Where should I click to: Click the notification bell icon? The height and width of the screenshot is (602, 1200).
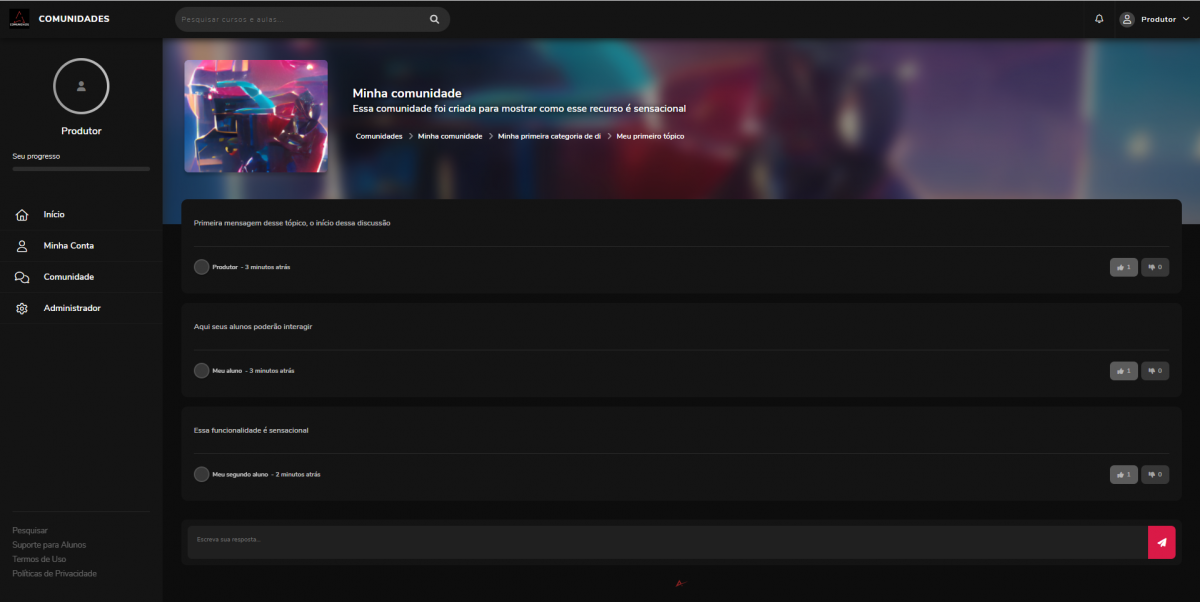pos(1099,19)
